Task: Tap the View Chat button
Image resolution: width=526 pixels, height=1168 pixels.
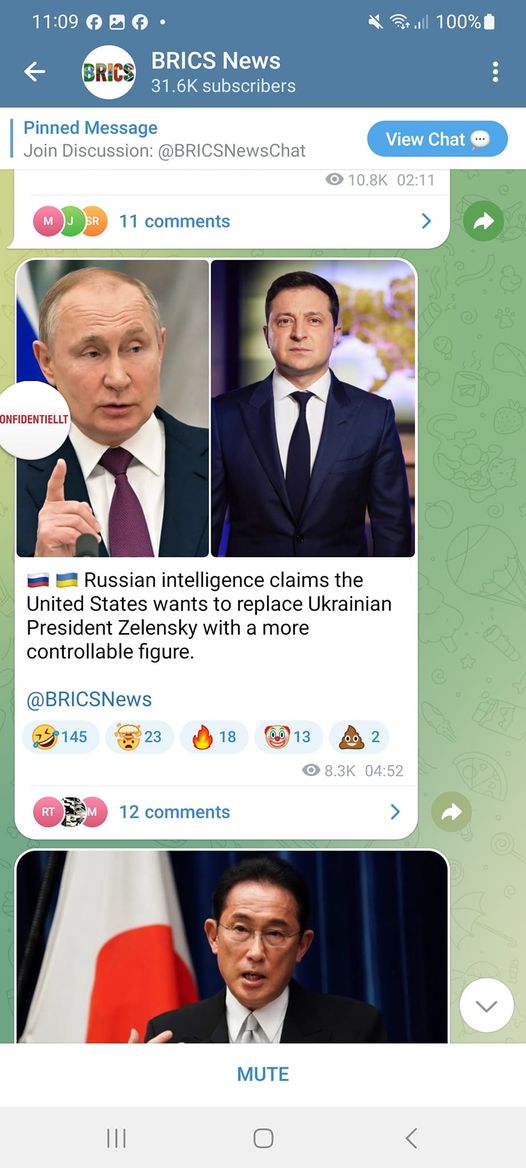Action: tap(437, 139)
